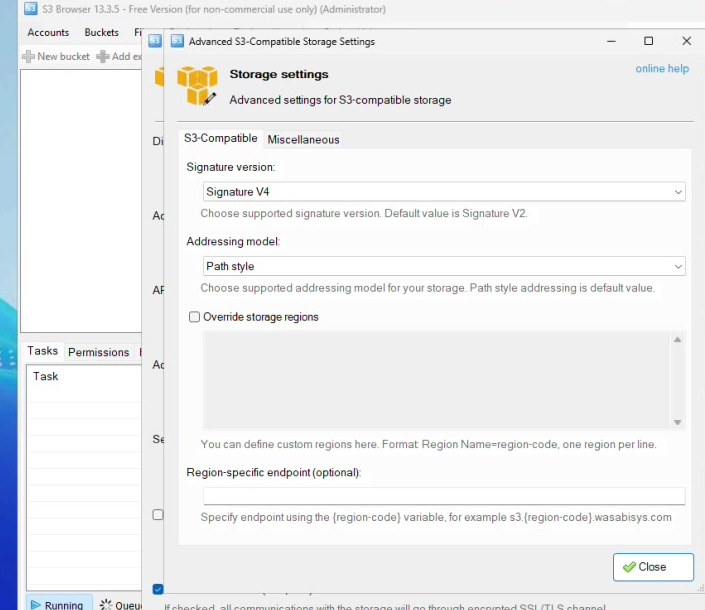
Task: Minimize the Advanced Settings dialog
Action: coord(611,41)
